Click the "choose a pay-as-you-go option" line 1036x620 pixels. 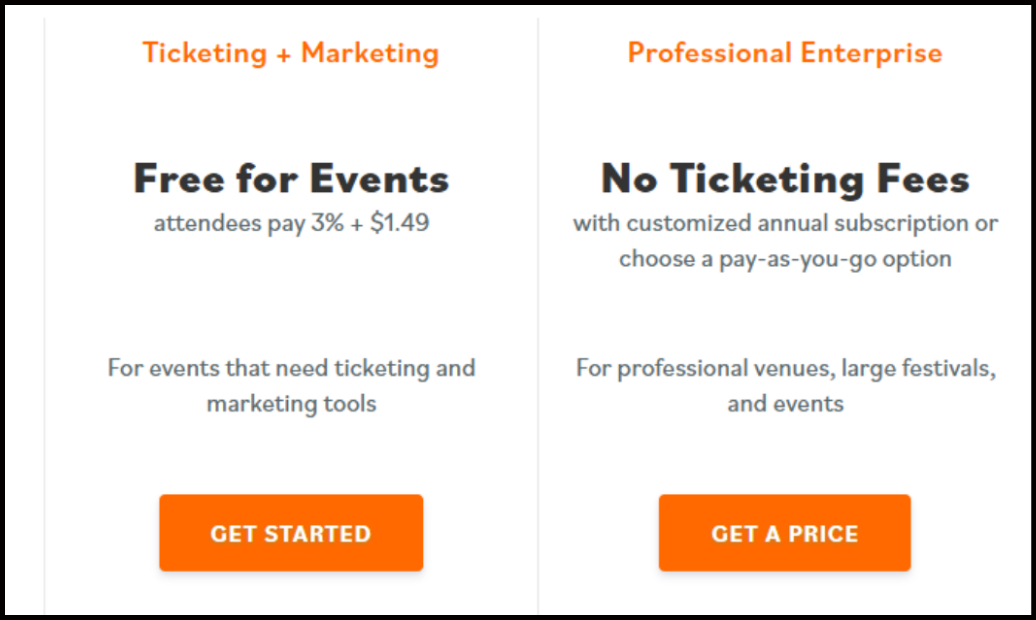click(x=785, y=259)
